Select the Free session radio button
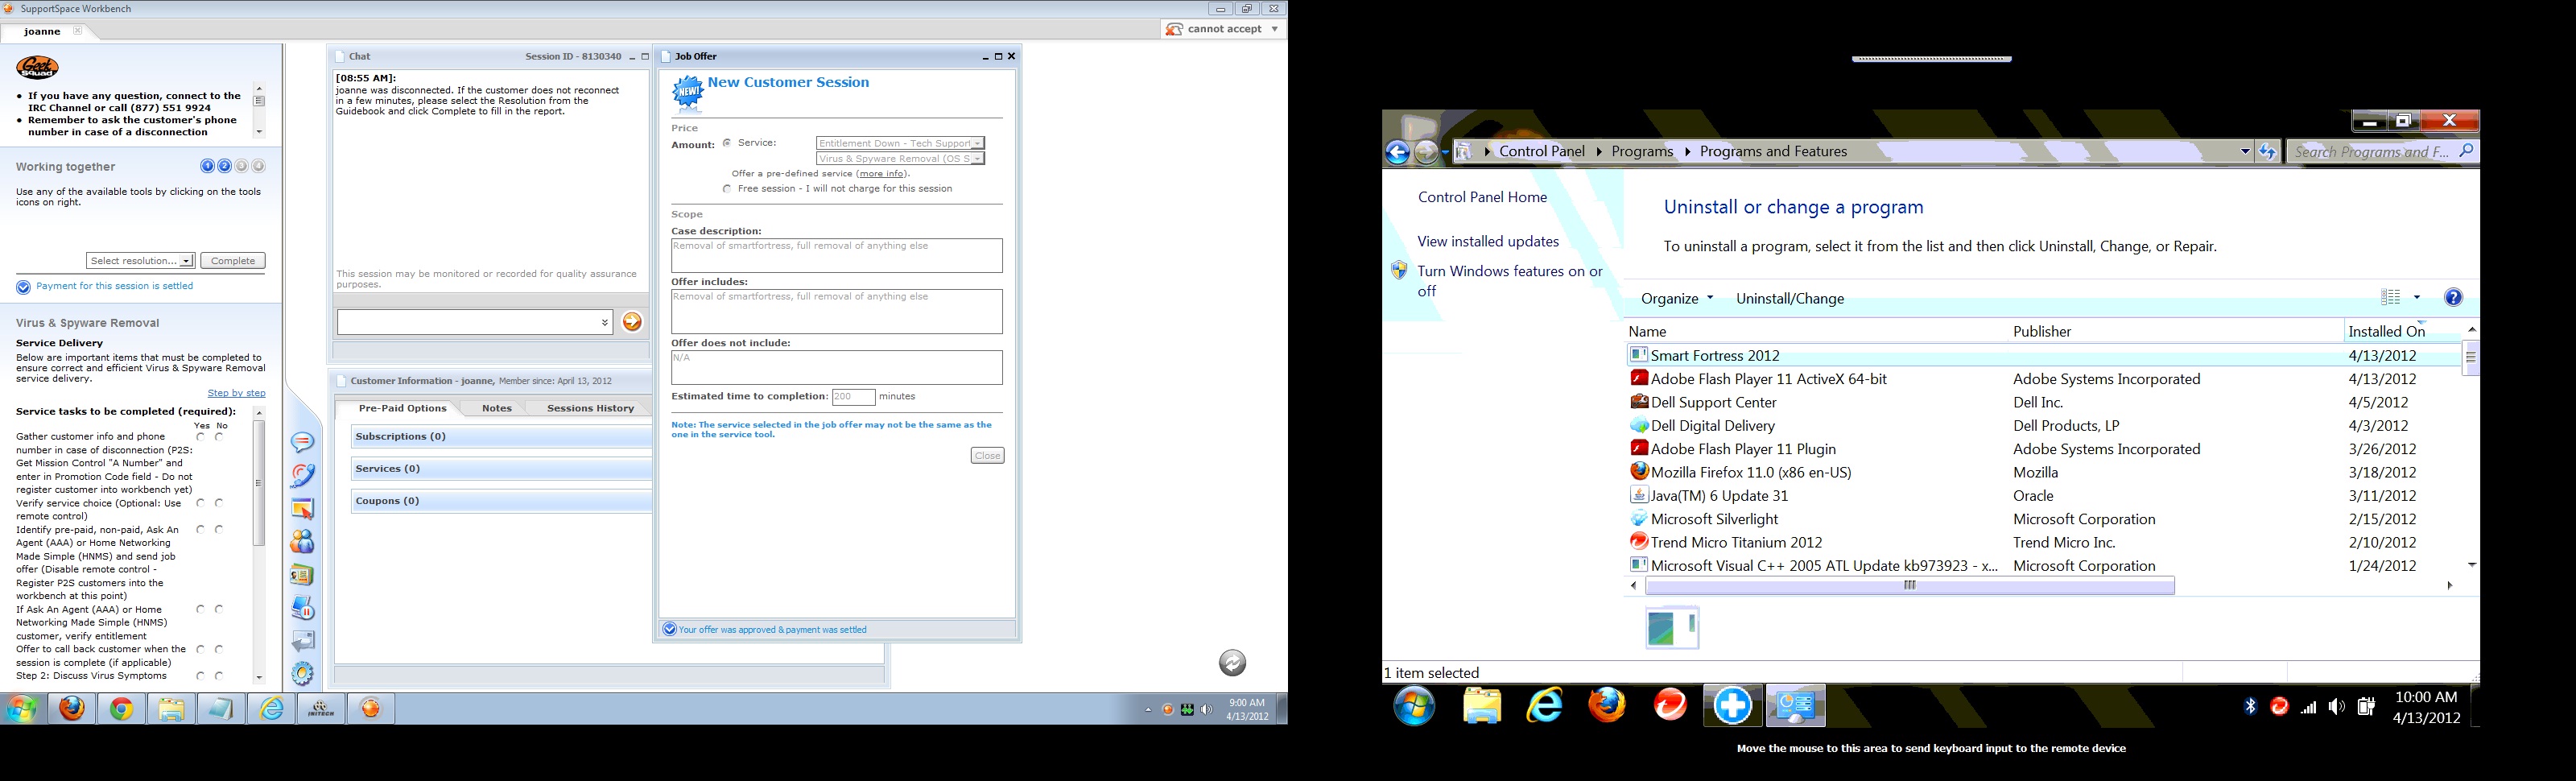The image size is (2576, 781). [x=727, y=189]
